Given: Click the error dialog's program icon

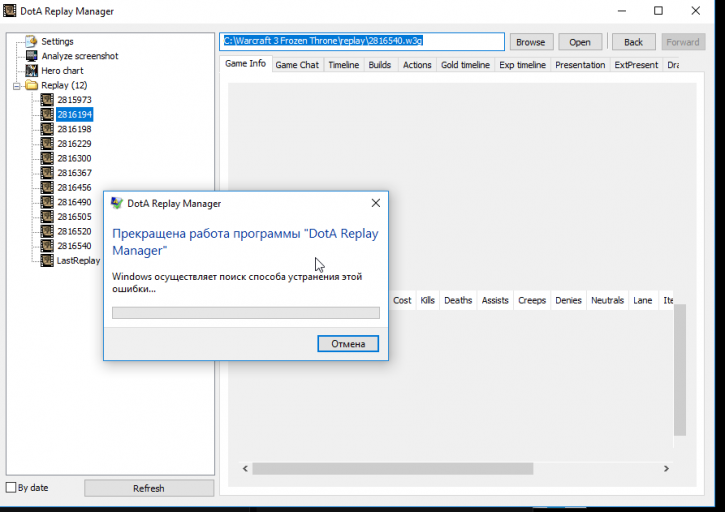Looking at the screenshot, I should coord(117,203).
